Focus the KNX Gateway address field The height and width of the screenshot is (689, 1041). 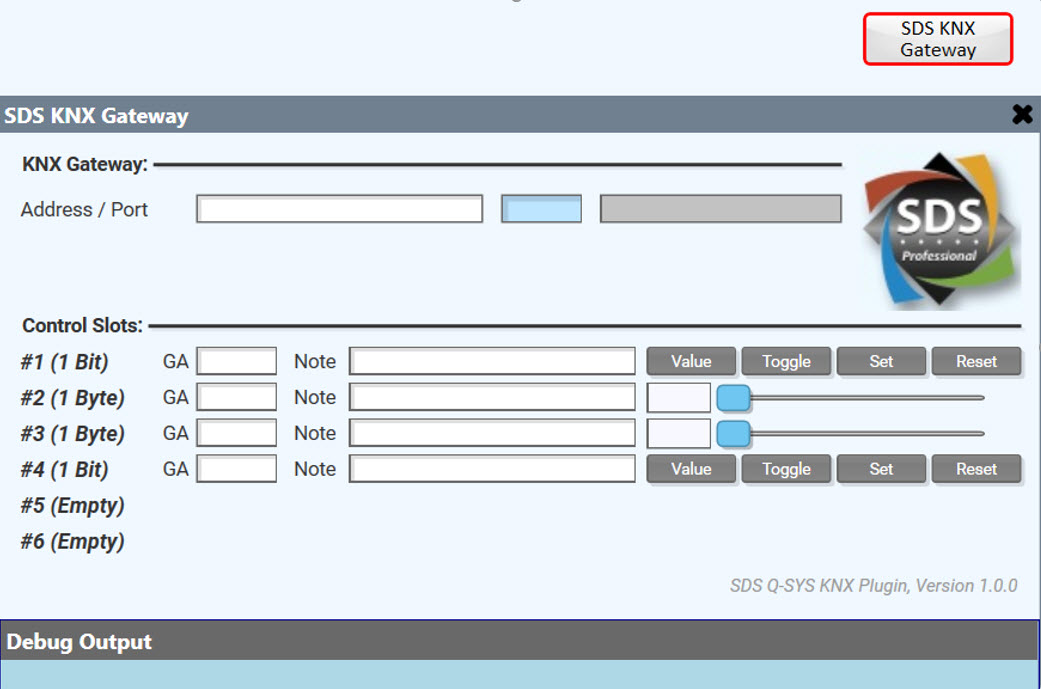[339, 209]
